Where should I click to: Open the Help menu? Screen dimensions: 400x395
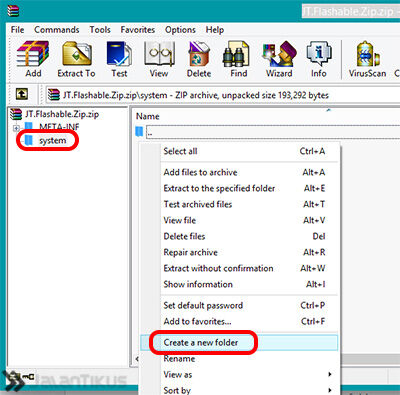coord(215,30)
